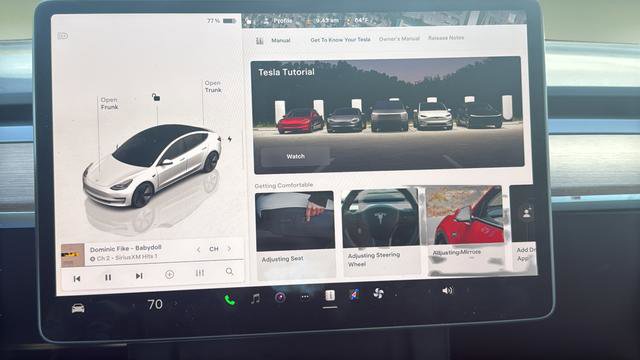Tap the 70 degree temperature setting

click(x=155, y=304)
